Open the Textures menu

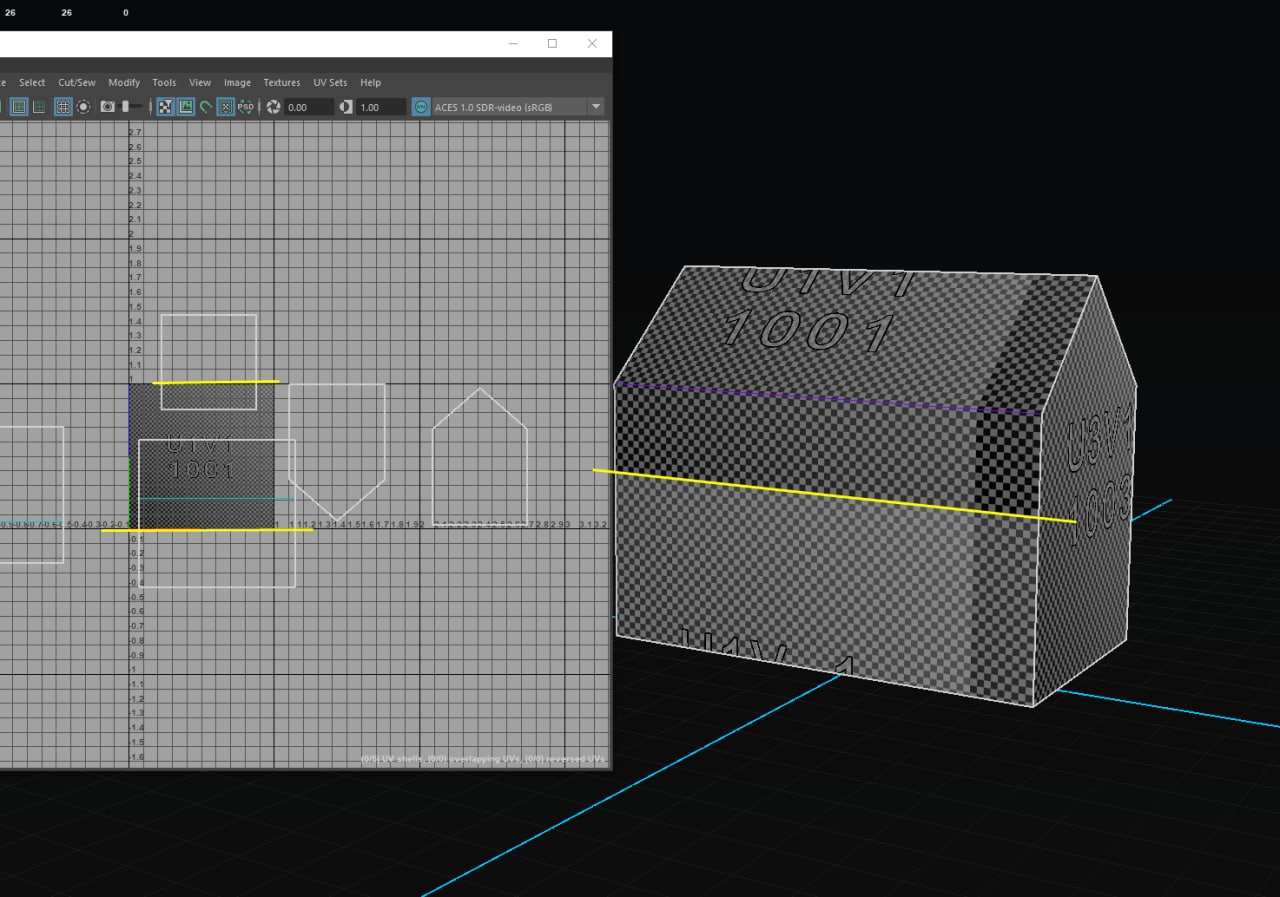[x=282, y=83]
